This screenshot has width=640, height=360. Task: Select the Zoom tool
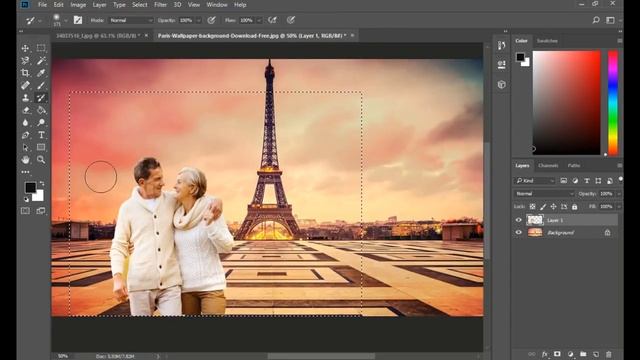click(x=41, y=160)
